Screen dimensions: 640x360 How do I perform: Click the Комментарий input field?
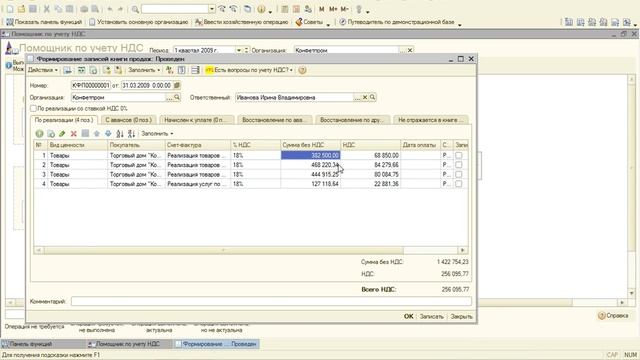tap(271, 301)
